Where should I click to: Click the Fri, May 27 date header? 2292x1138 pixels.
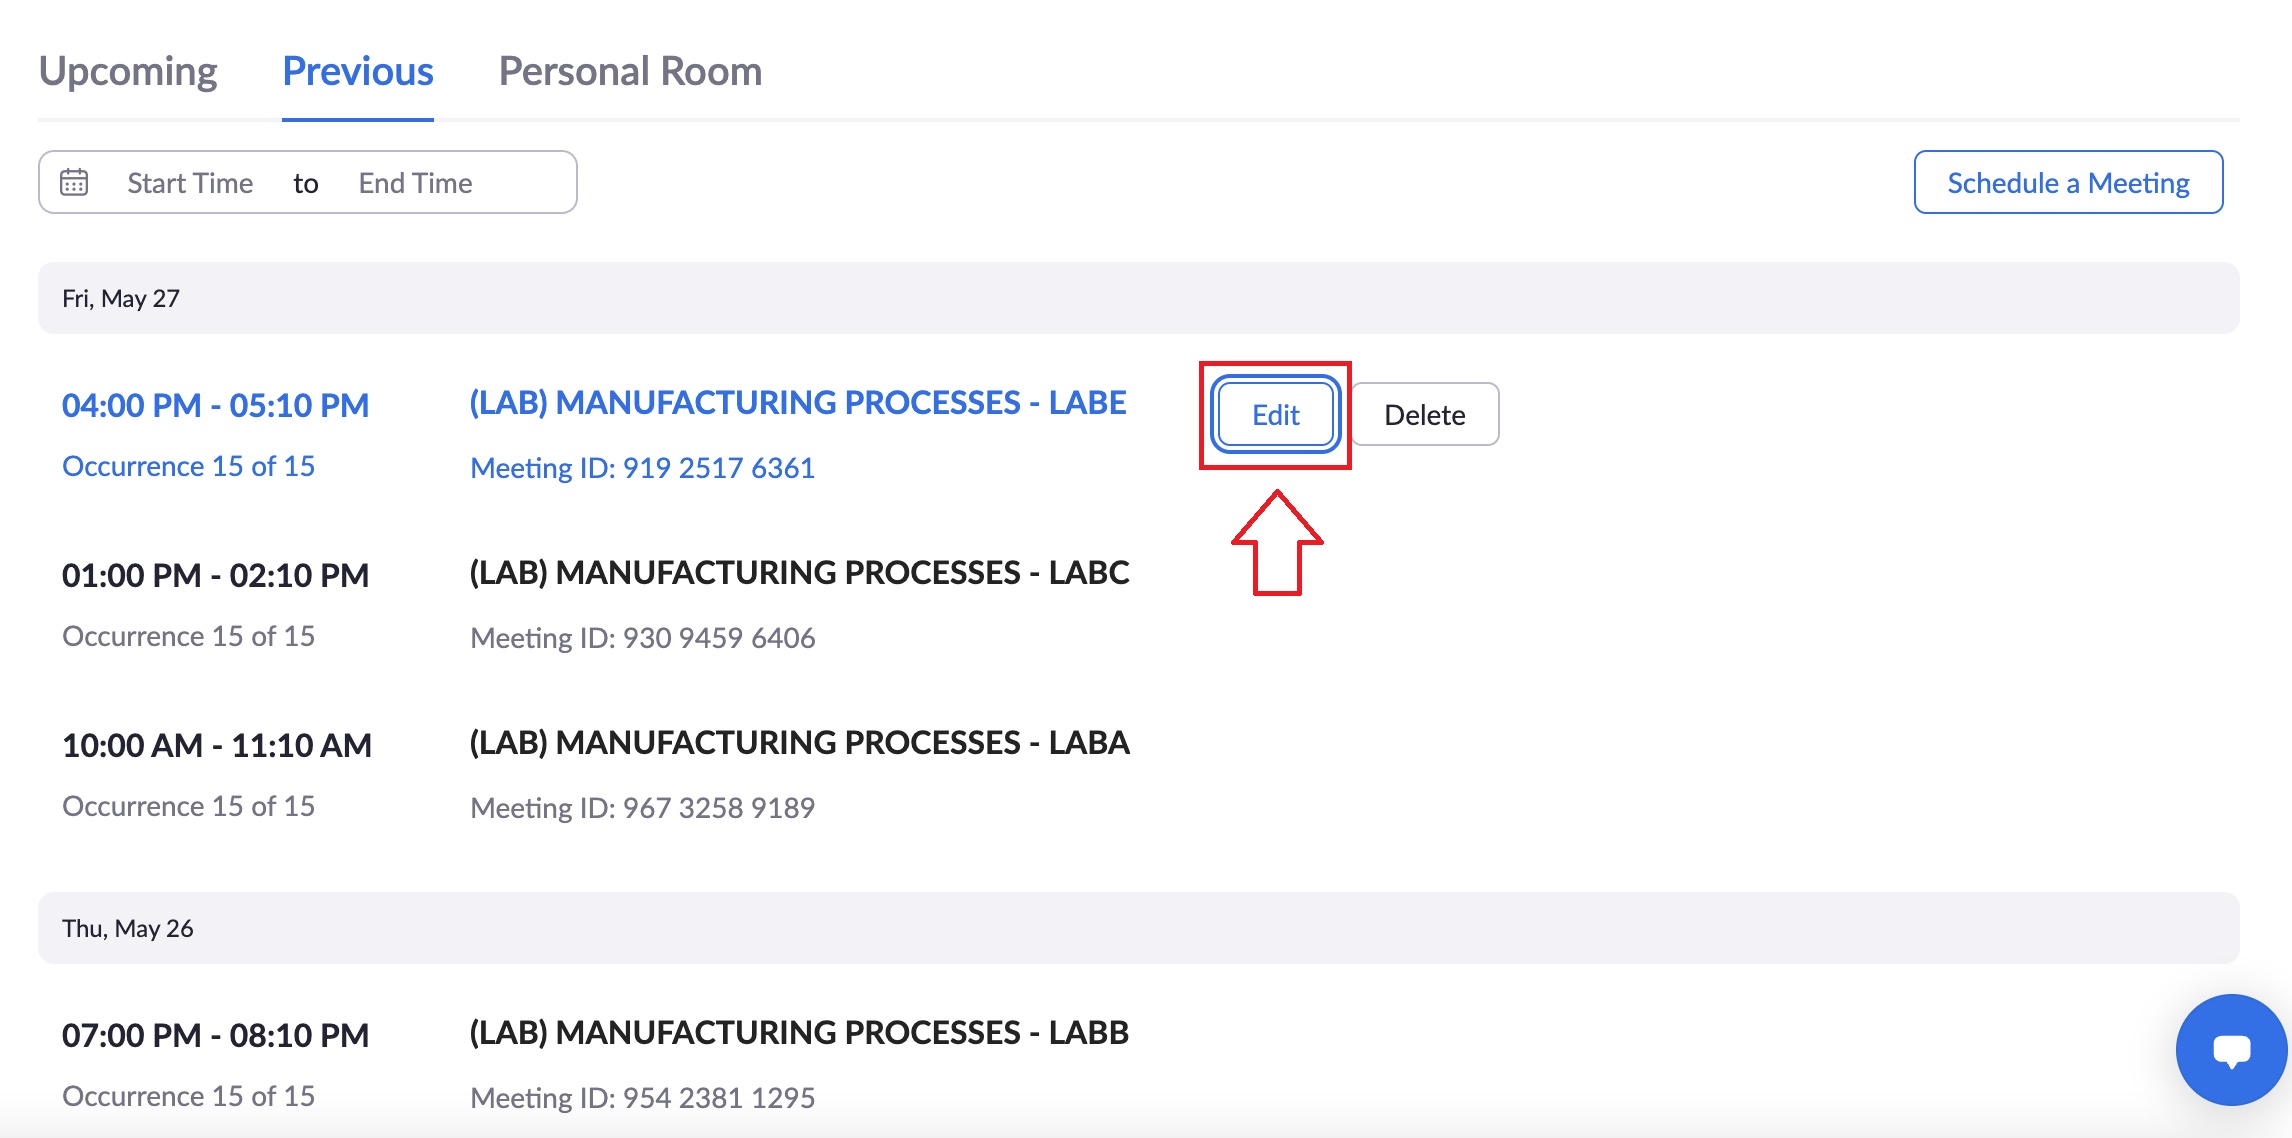point(121,297)
